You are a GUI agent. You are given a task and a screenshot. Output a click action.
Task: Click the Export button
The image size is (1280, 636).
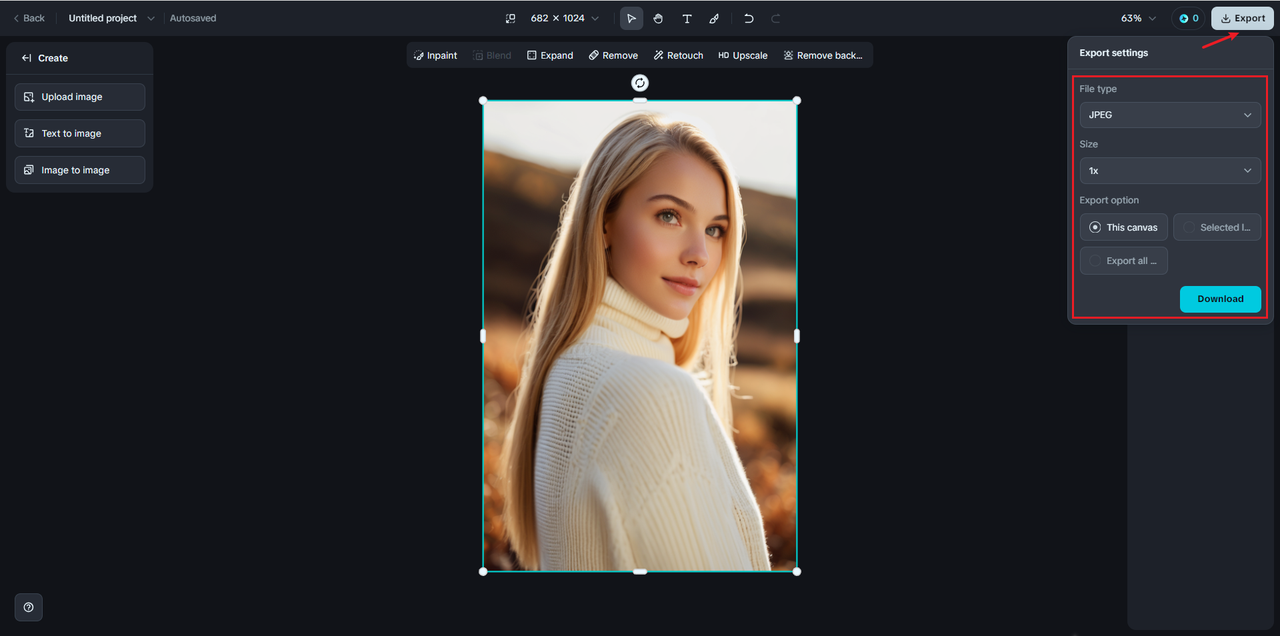(1243, 18)
